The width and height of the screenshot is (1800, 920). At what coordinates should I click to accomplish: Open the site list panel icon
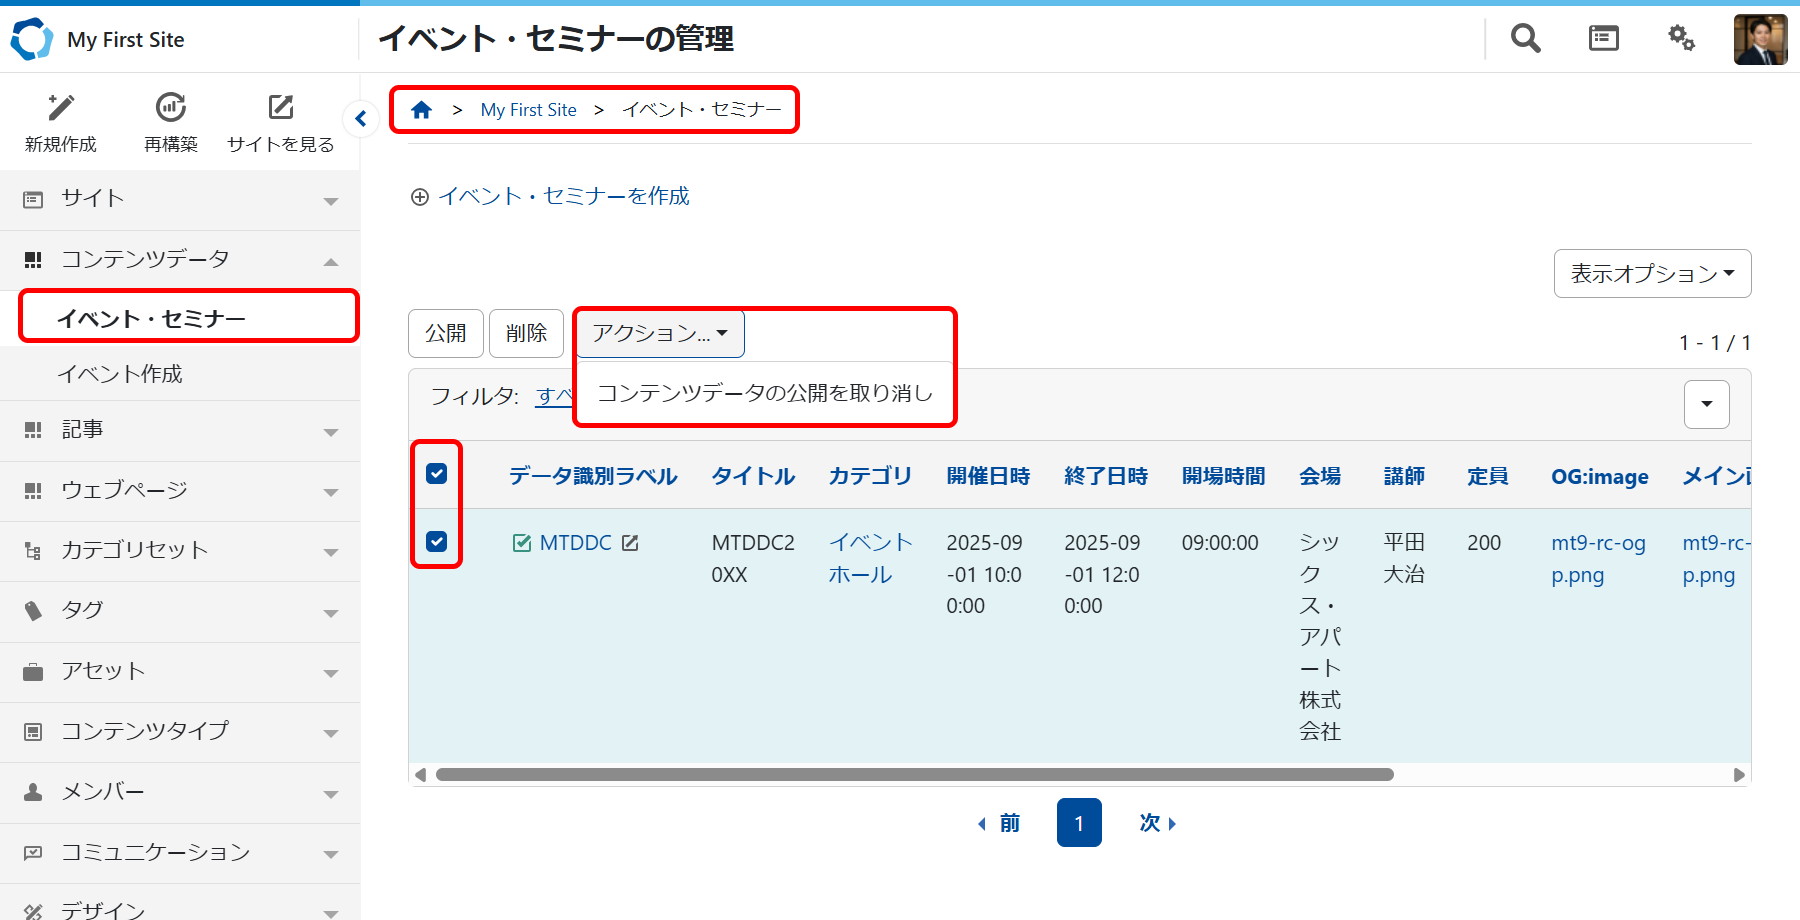click(x=1603, y=39)
